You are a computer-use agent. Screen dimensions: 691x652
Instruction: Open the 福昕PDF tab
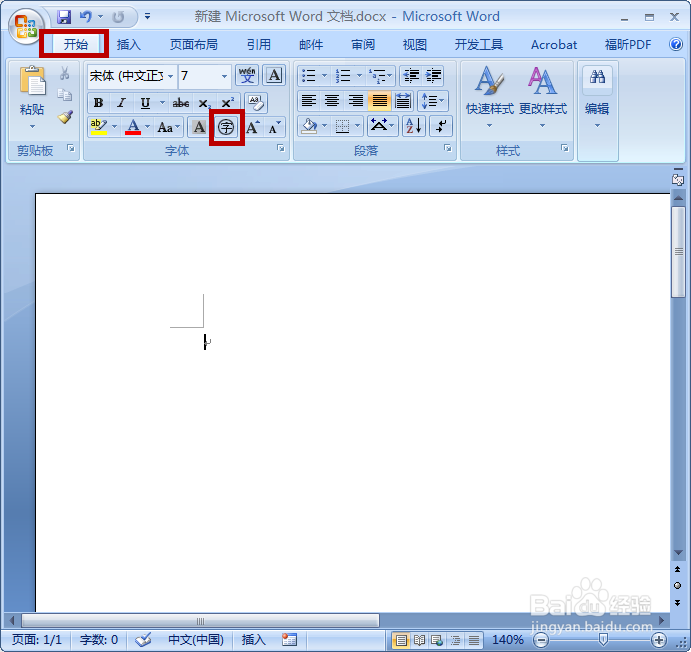click(628, 44)
